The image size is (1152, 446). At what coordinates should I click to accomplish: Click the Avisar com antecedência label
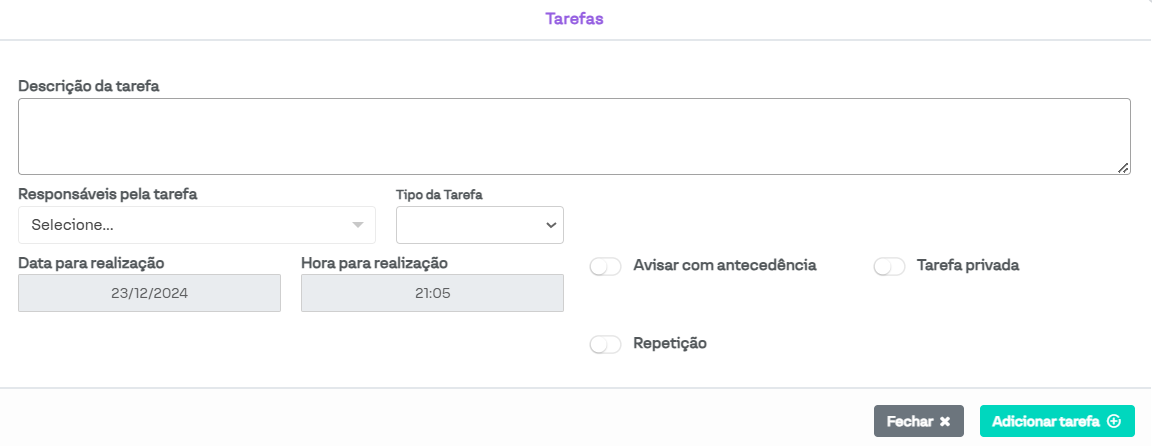[725, 266]
